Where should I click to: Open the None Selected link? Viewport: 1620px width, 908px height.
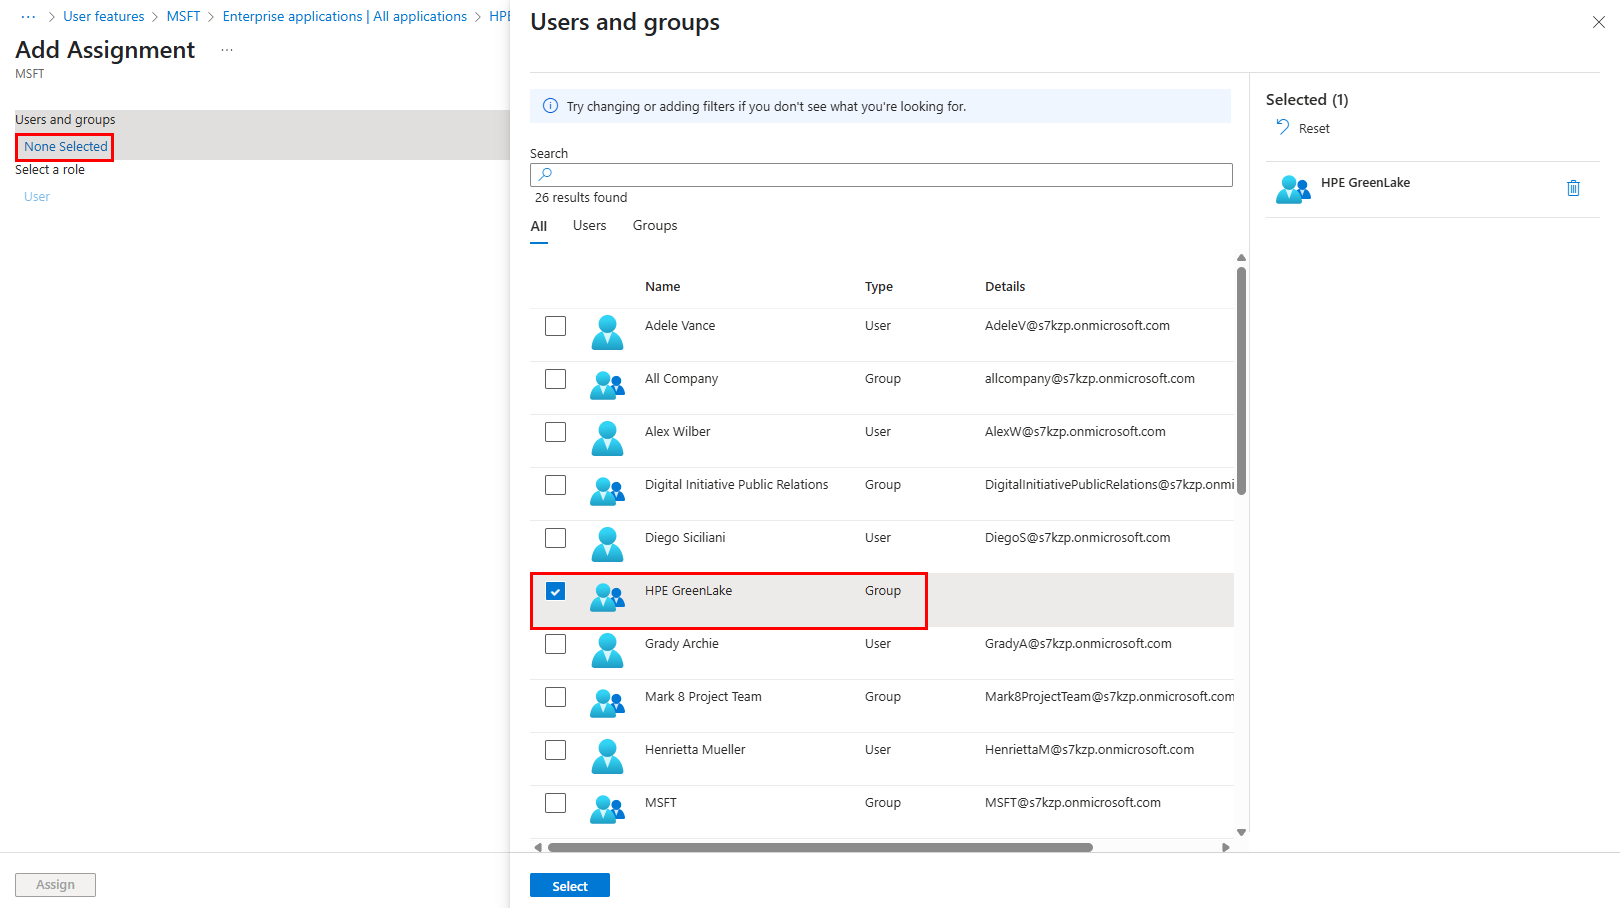[x=65, y=147]
